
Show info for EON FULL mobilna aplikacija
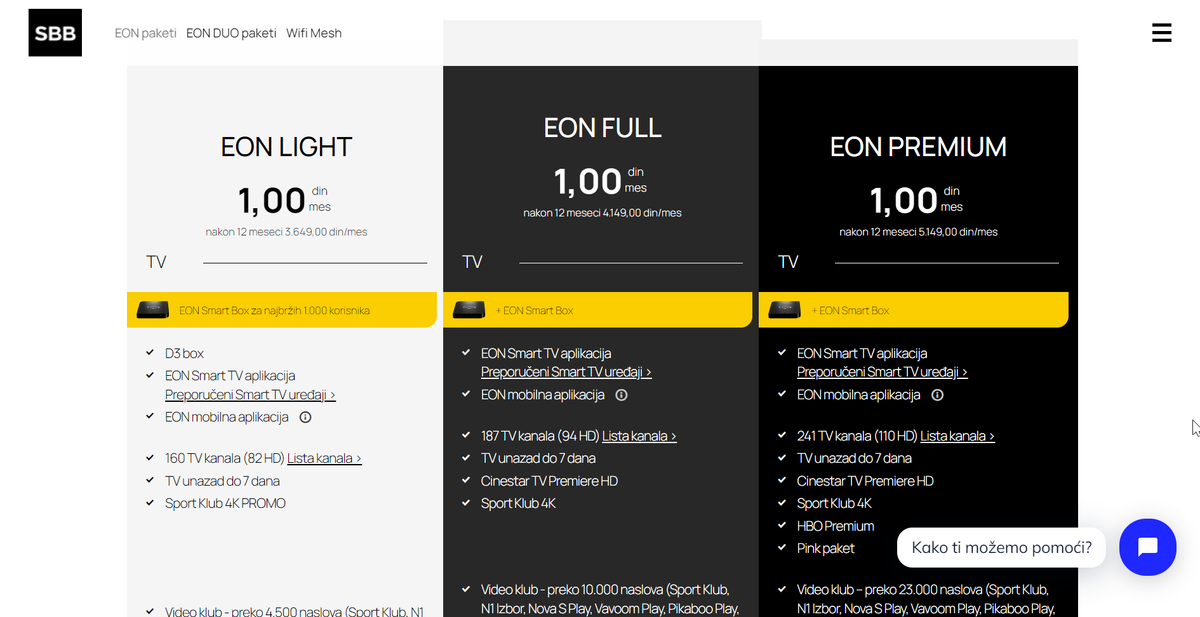click(x=621, y=395)
